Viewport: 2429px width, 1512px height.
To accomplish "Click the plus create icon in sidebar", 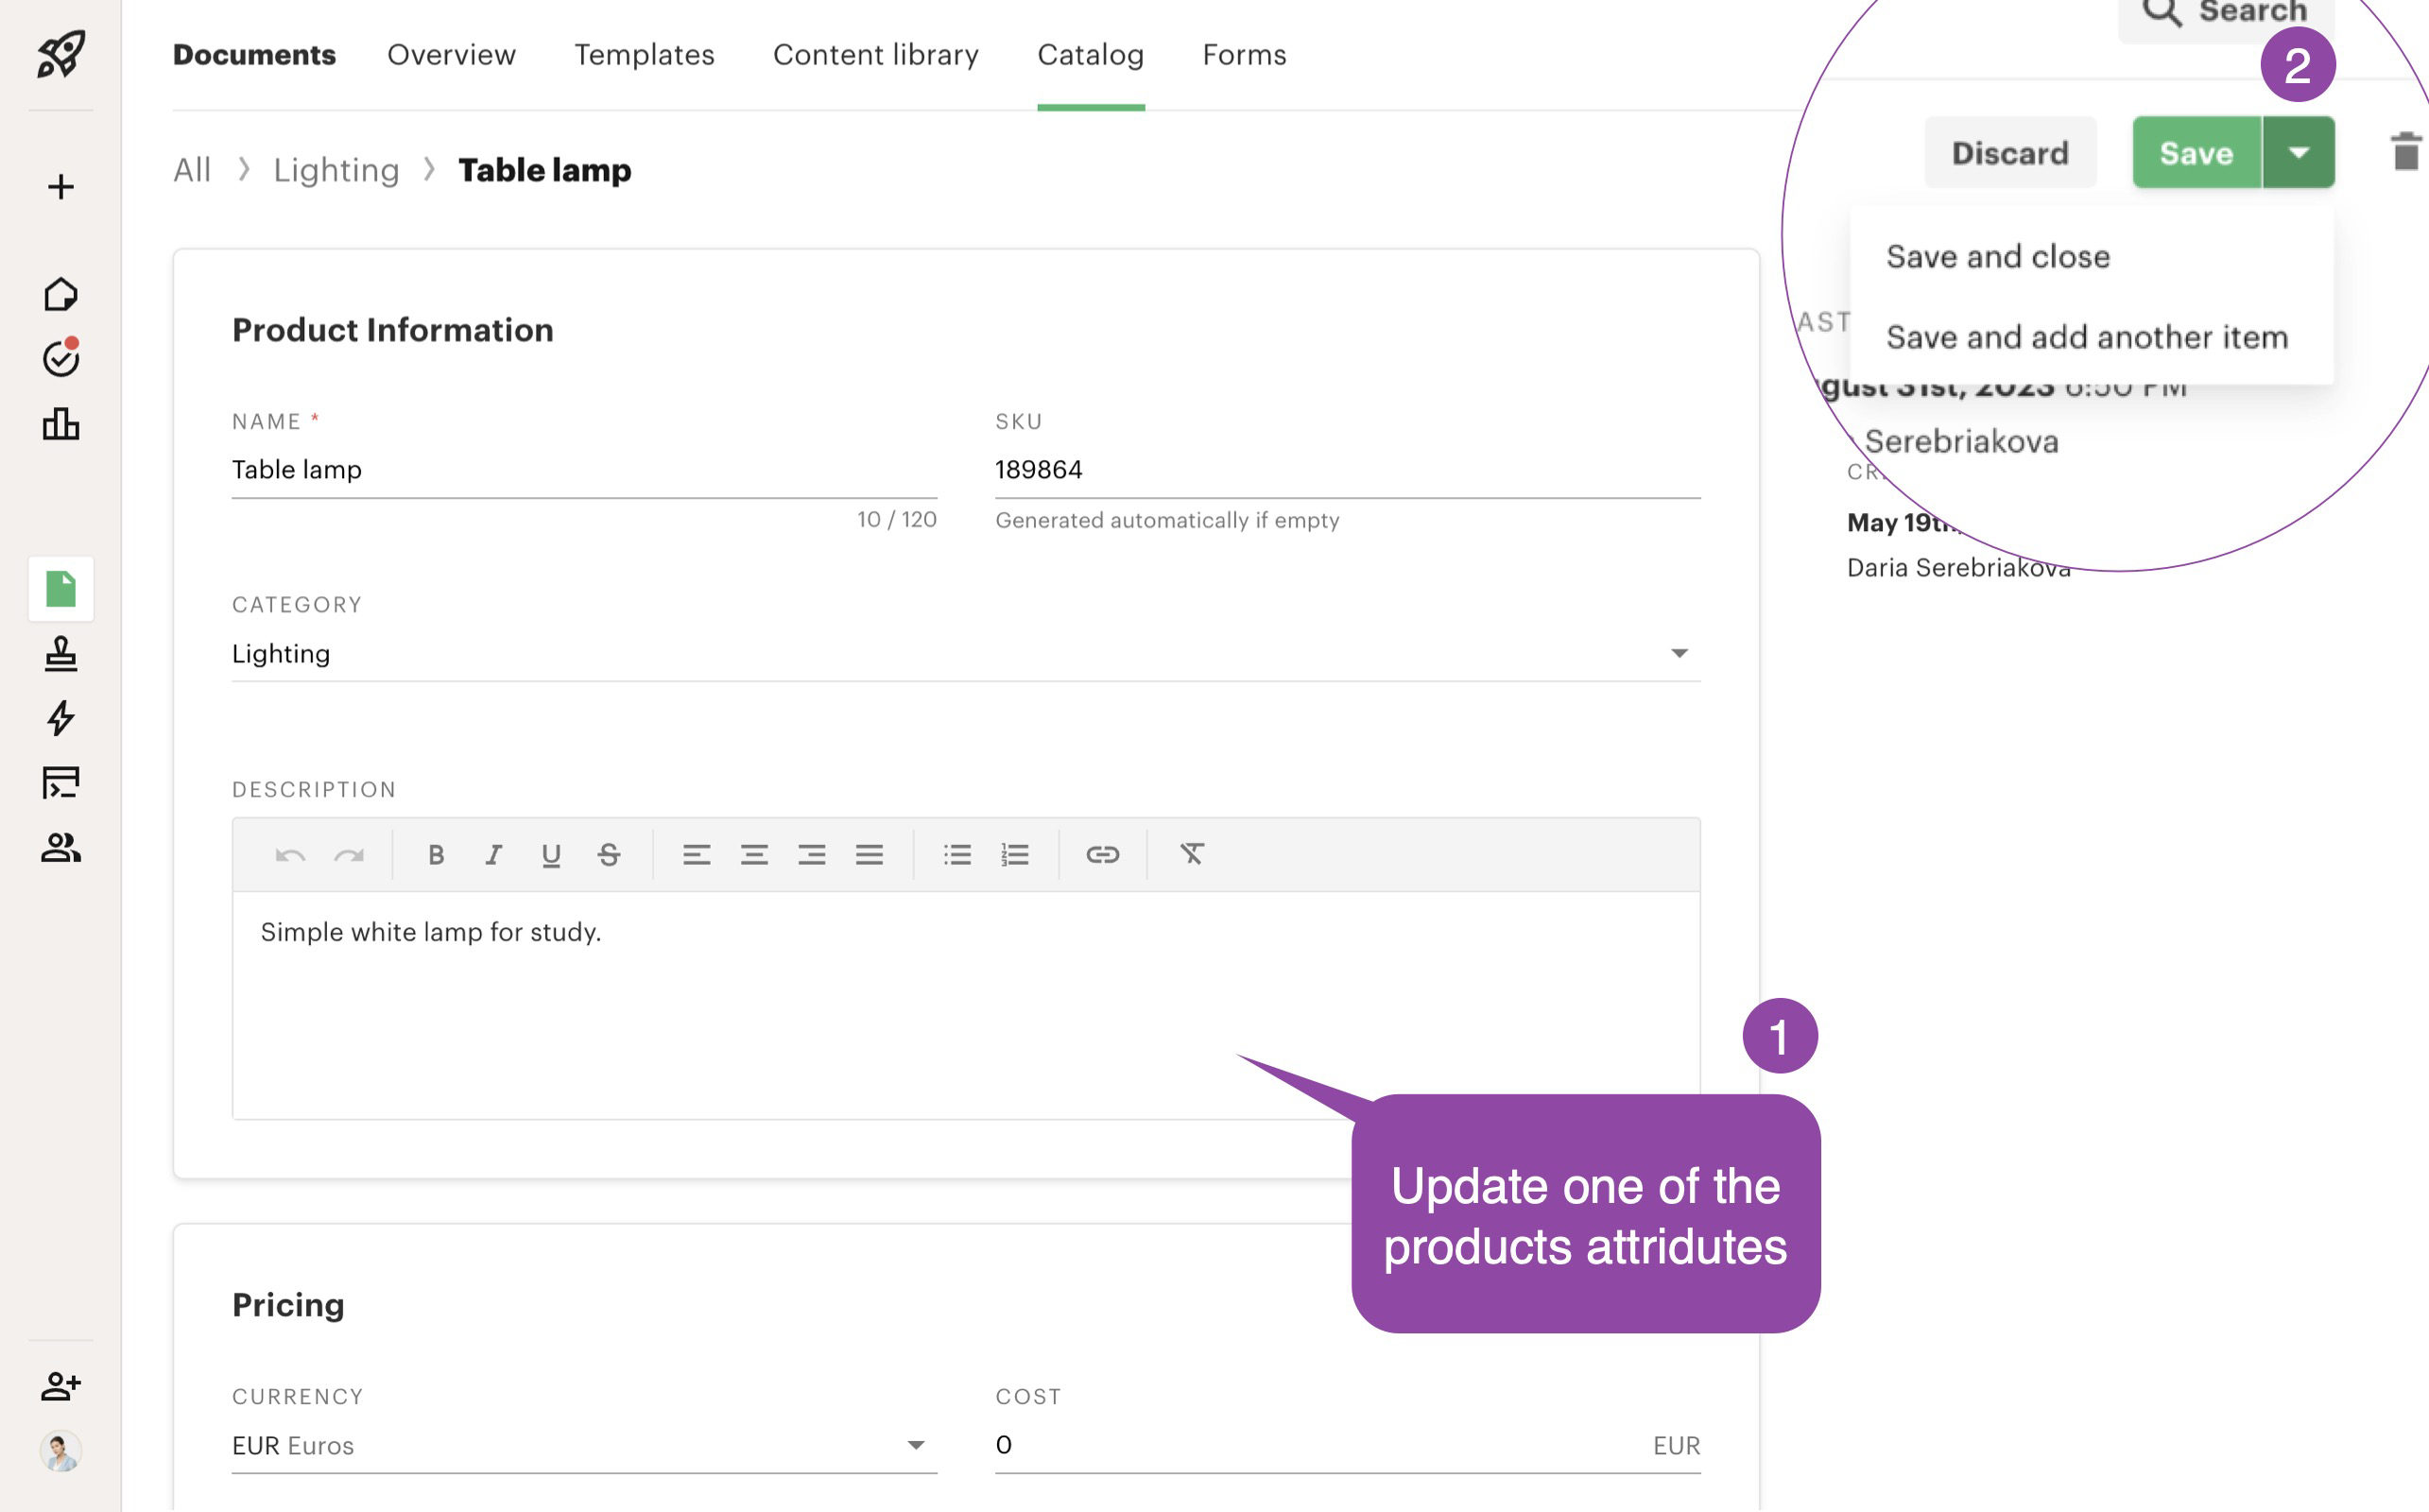I will point(61,187).
